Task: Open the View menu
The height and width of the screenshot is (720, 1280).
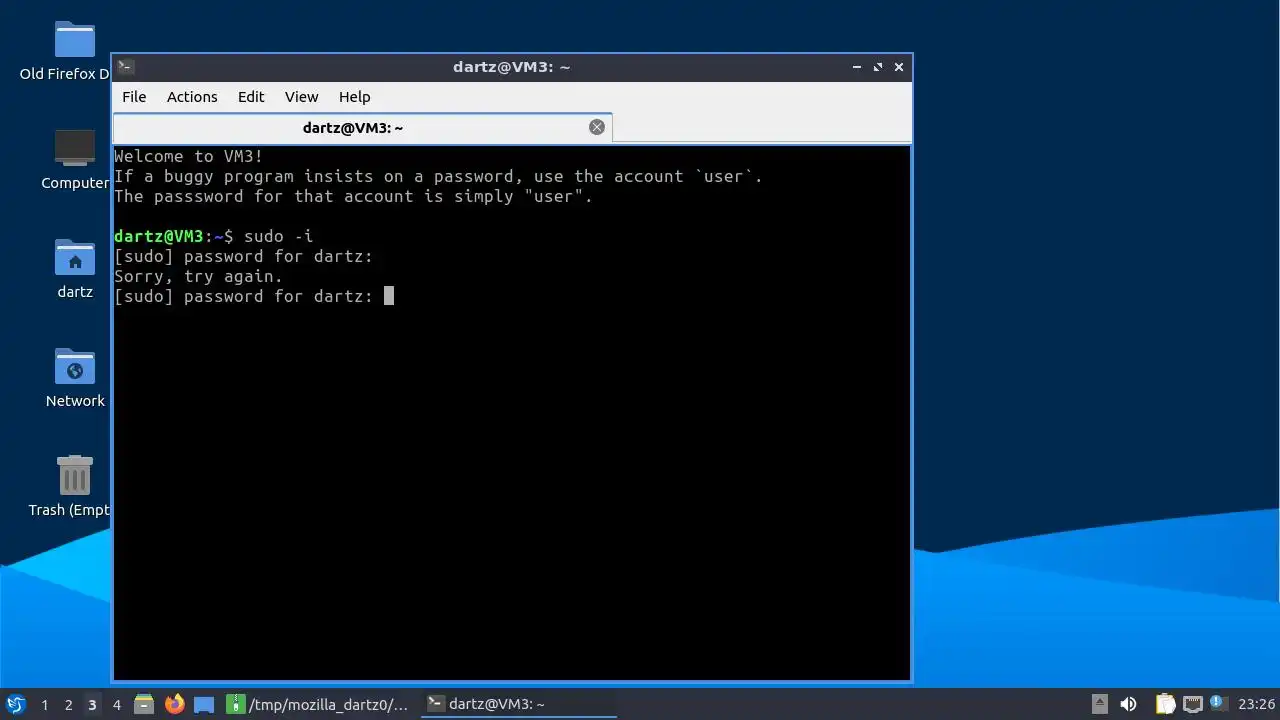Action: [301, 97]
